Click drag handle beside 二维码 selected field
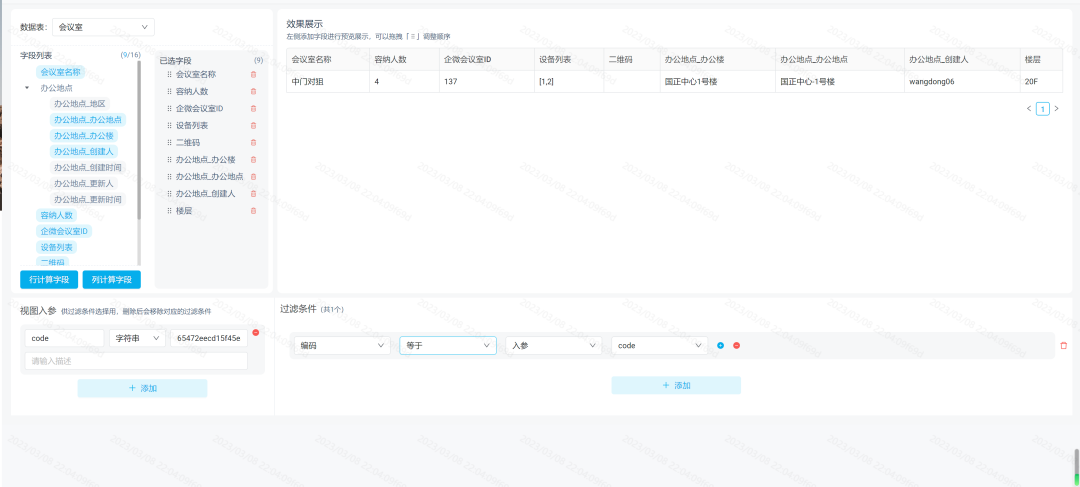 (x=169, y=143)
